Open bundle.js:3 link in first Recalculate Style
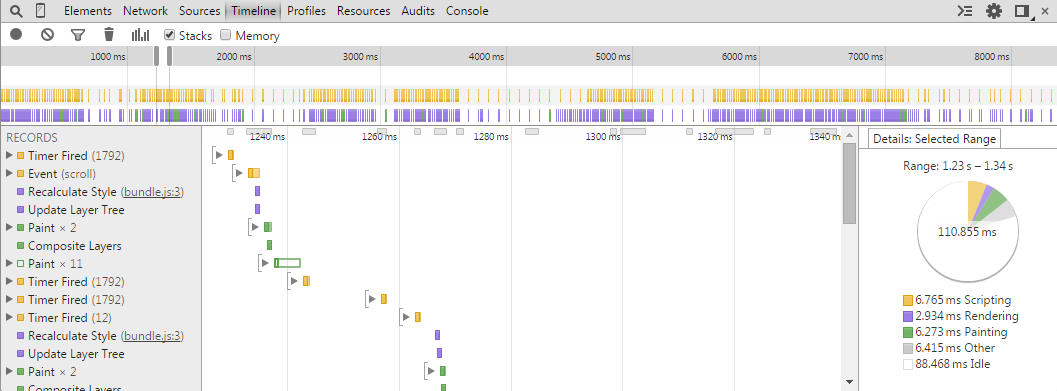This screenshot has height=391, width=1057. click(152, 192)
